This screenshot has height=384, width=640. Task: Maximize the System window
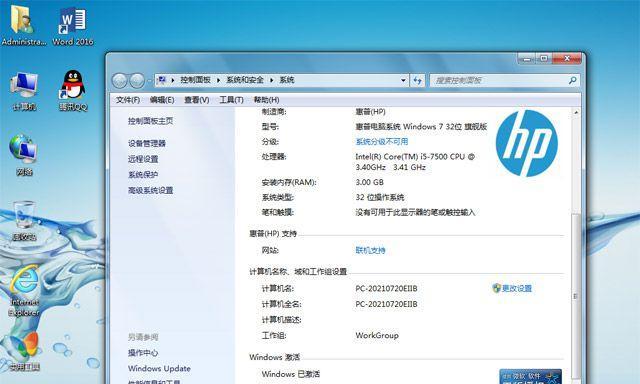544,59
